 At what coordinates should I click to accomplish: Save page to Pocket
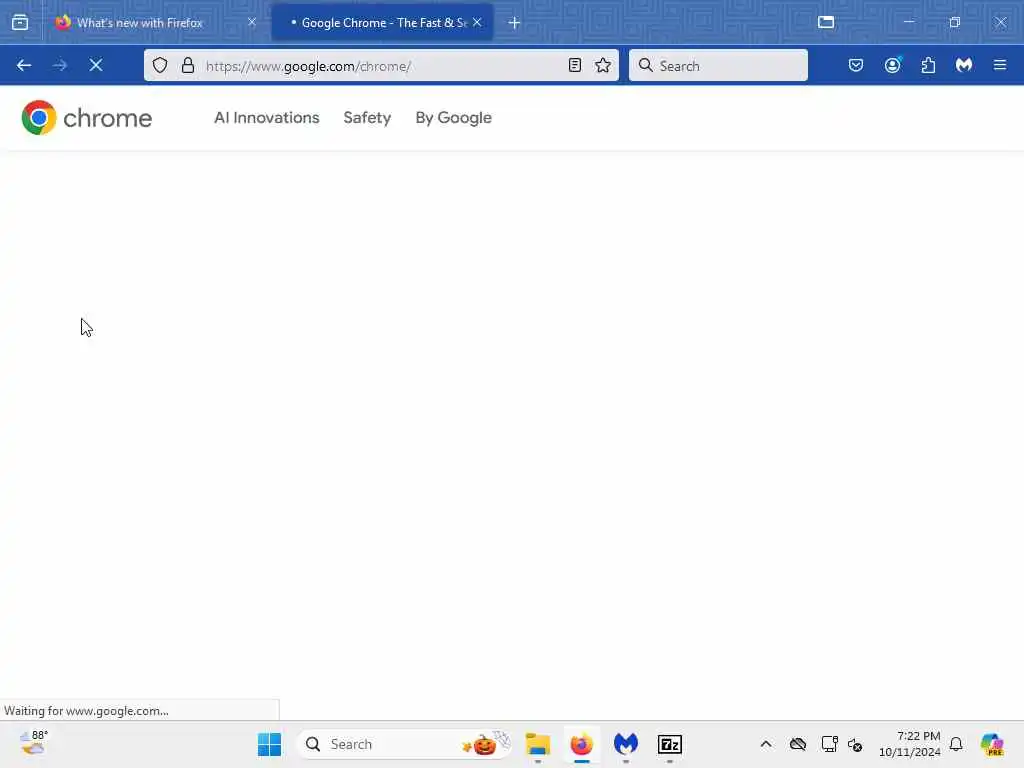(856, 65)
